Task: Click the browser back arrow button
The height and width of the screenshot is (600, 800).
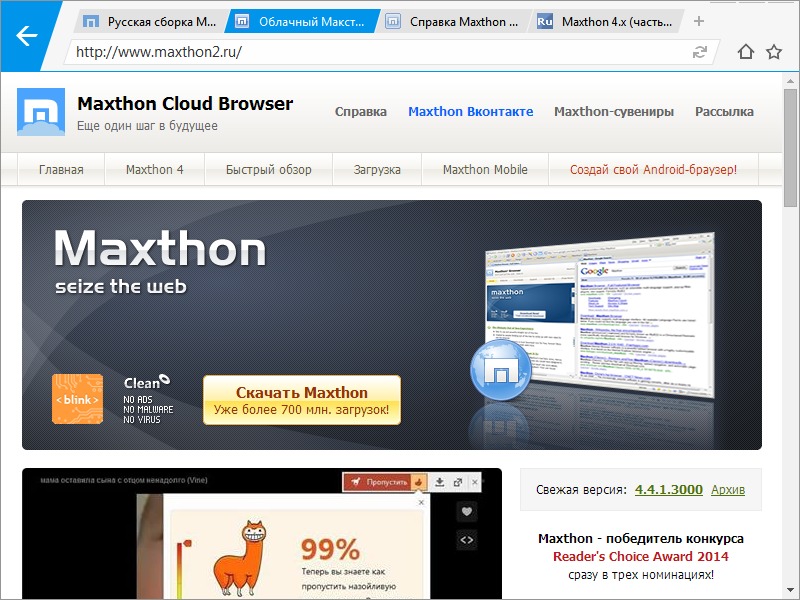Action: (26, 37)
